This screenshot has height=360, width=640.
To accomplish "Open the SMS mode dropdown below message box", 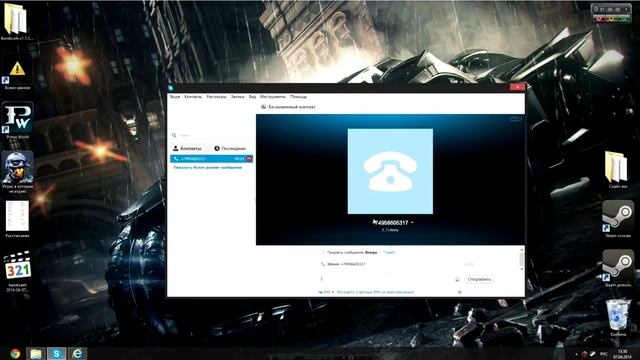I will click(x=327, y=292).
